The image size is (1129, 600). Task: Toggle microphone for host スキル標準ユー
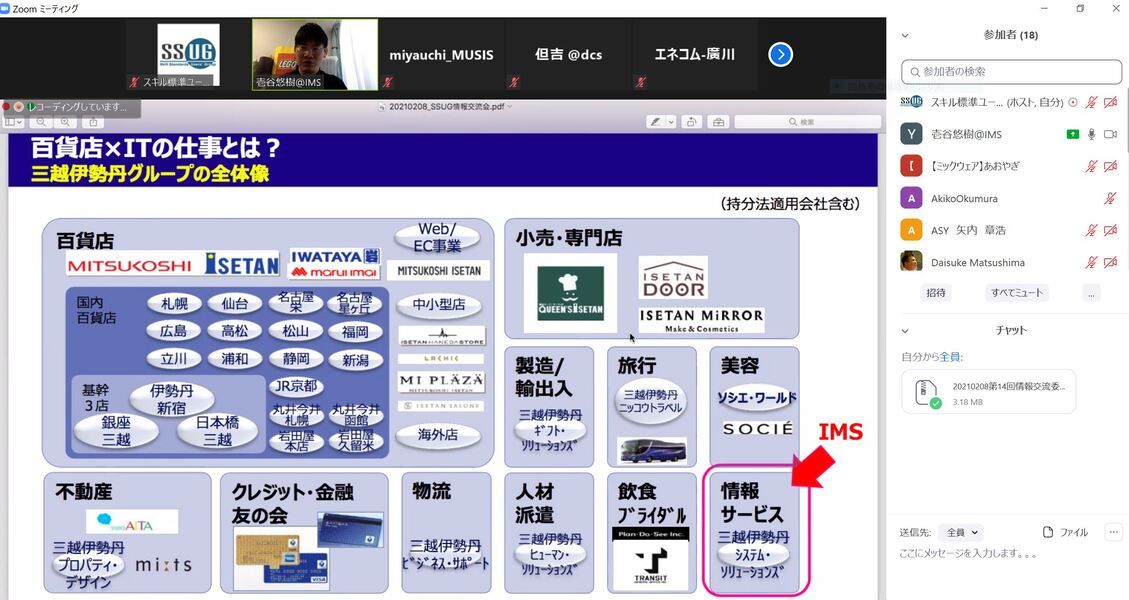click(x=1092, y=102)
